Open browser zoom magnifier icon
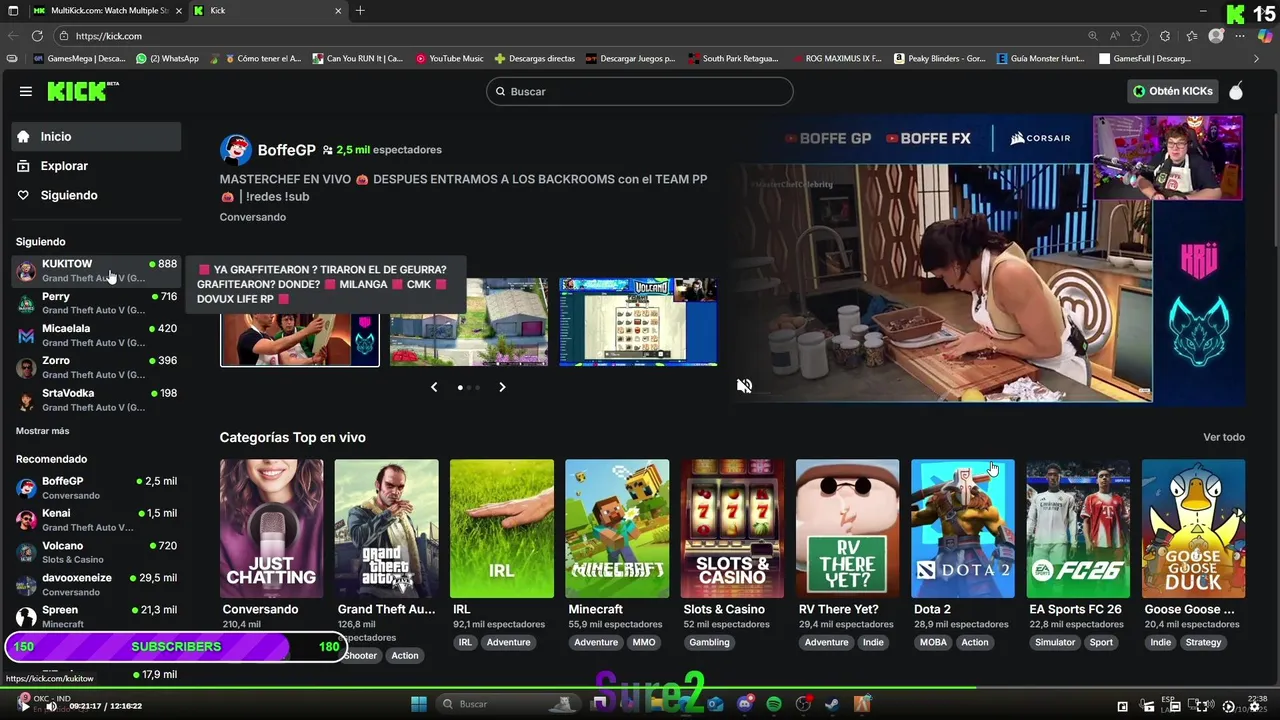This screenshot has height=720, width=1280. click(x=1093, y=36)
